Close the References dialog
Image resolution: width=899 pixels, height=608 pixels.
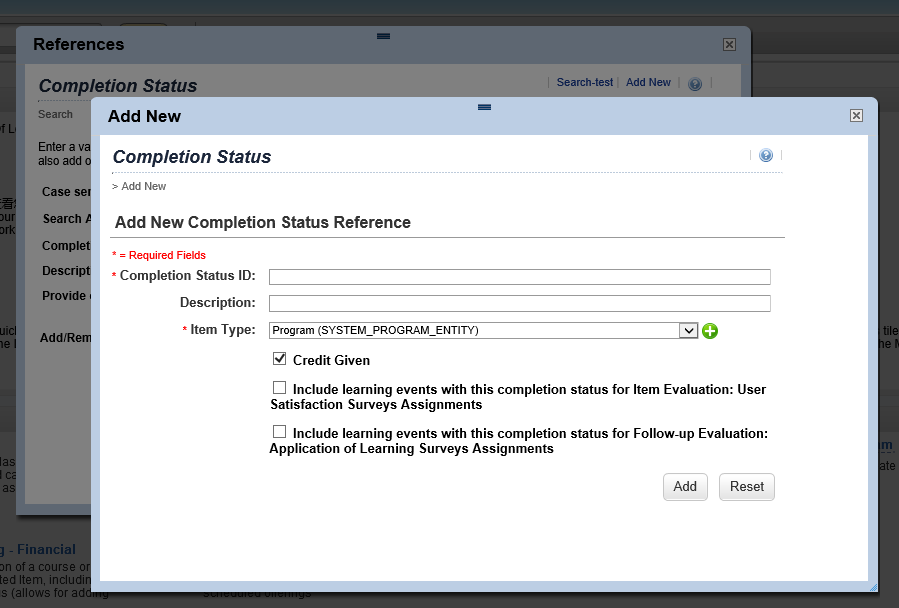(x=729, y=45)
